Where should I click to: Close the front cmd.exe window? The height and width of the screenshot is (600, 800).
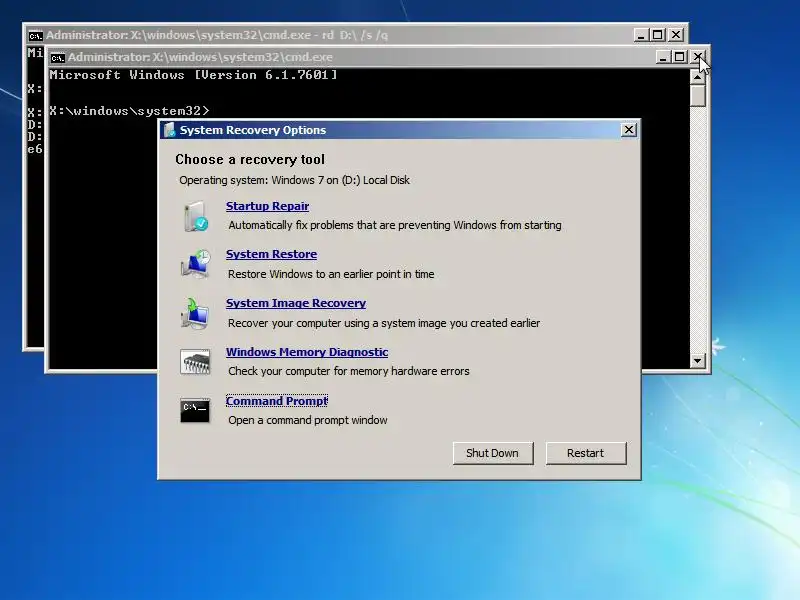tap(698, 57)
